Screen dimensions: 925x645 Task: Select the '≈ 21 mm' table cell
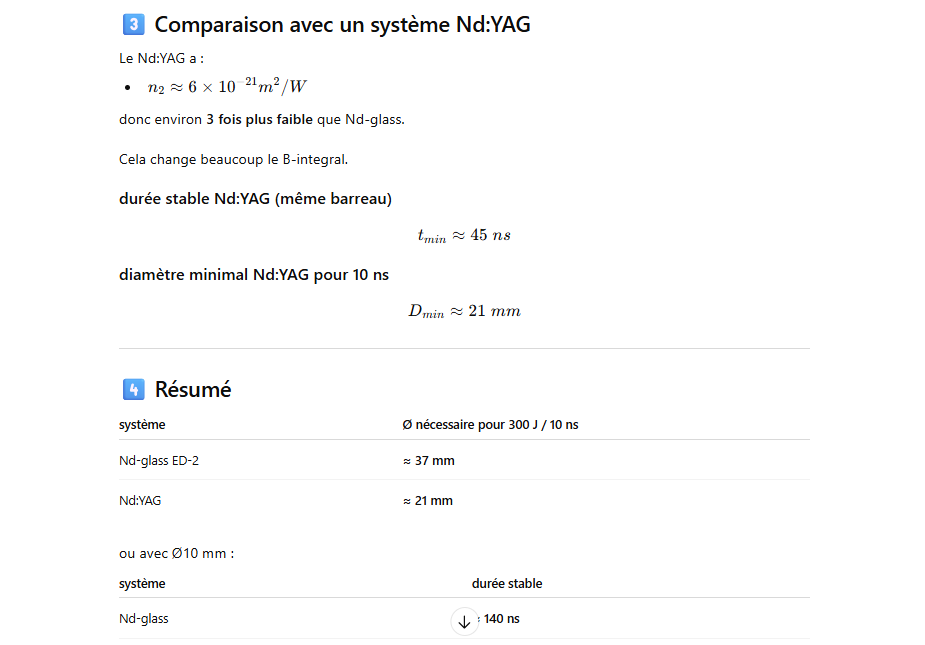pyautogui.click(x=427, y=500)
